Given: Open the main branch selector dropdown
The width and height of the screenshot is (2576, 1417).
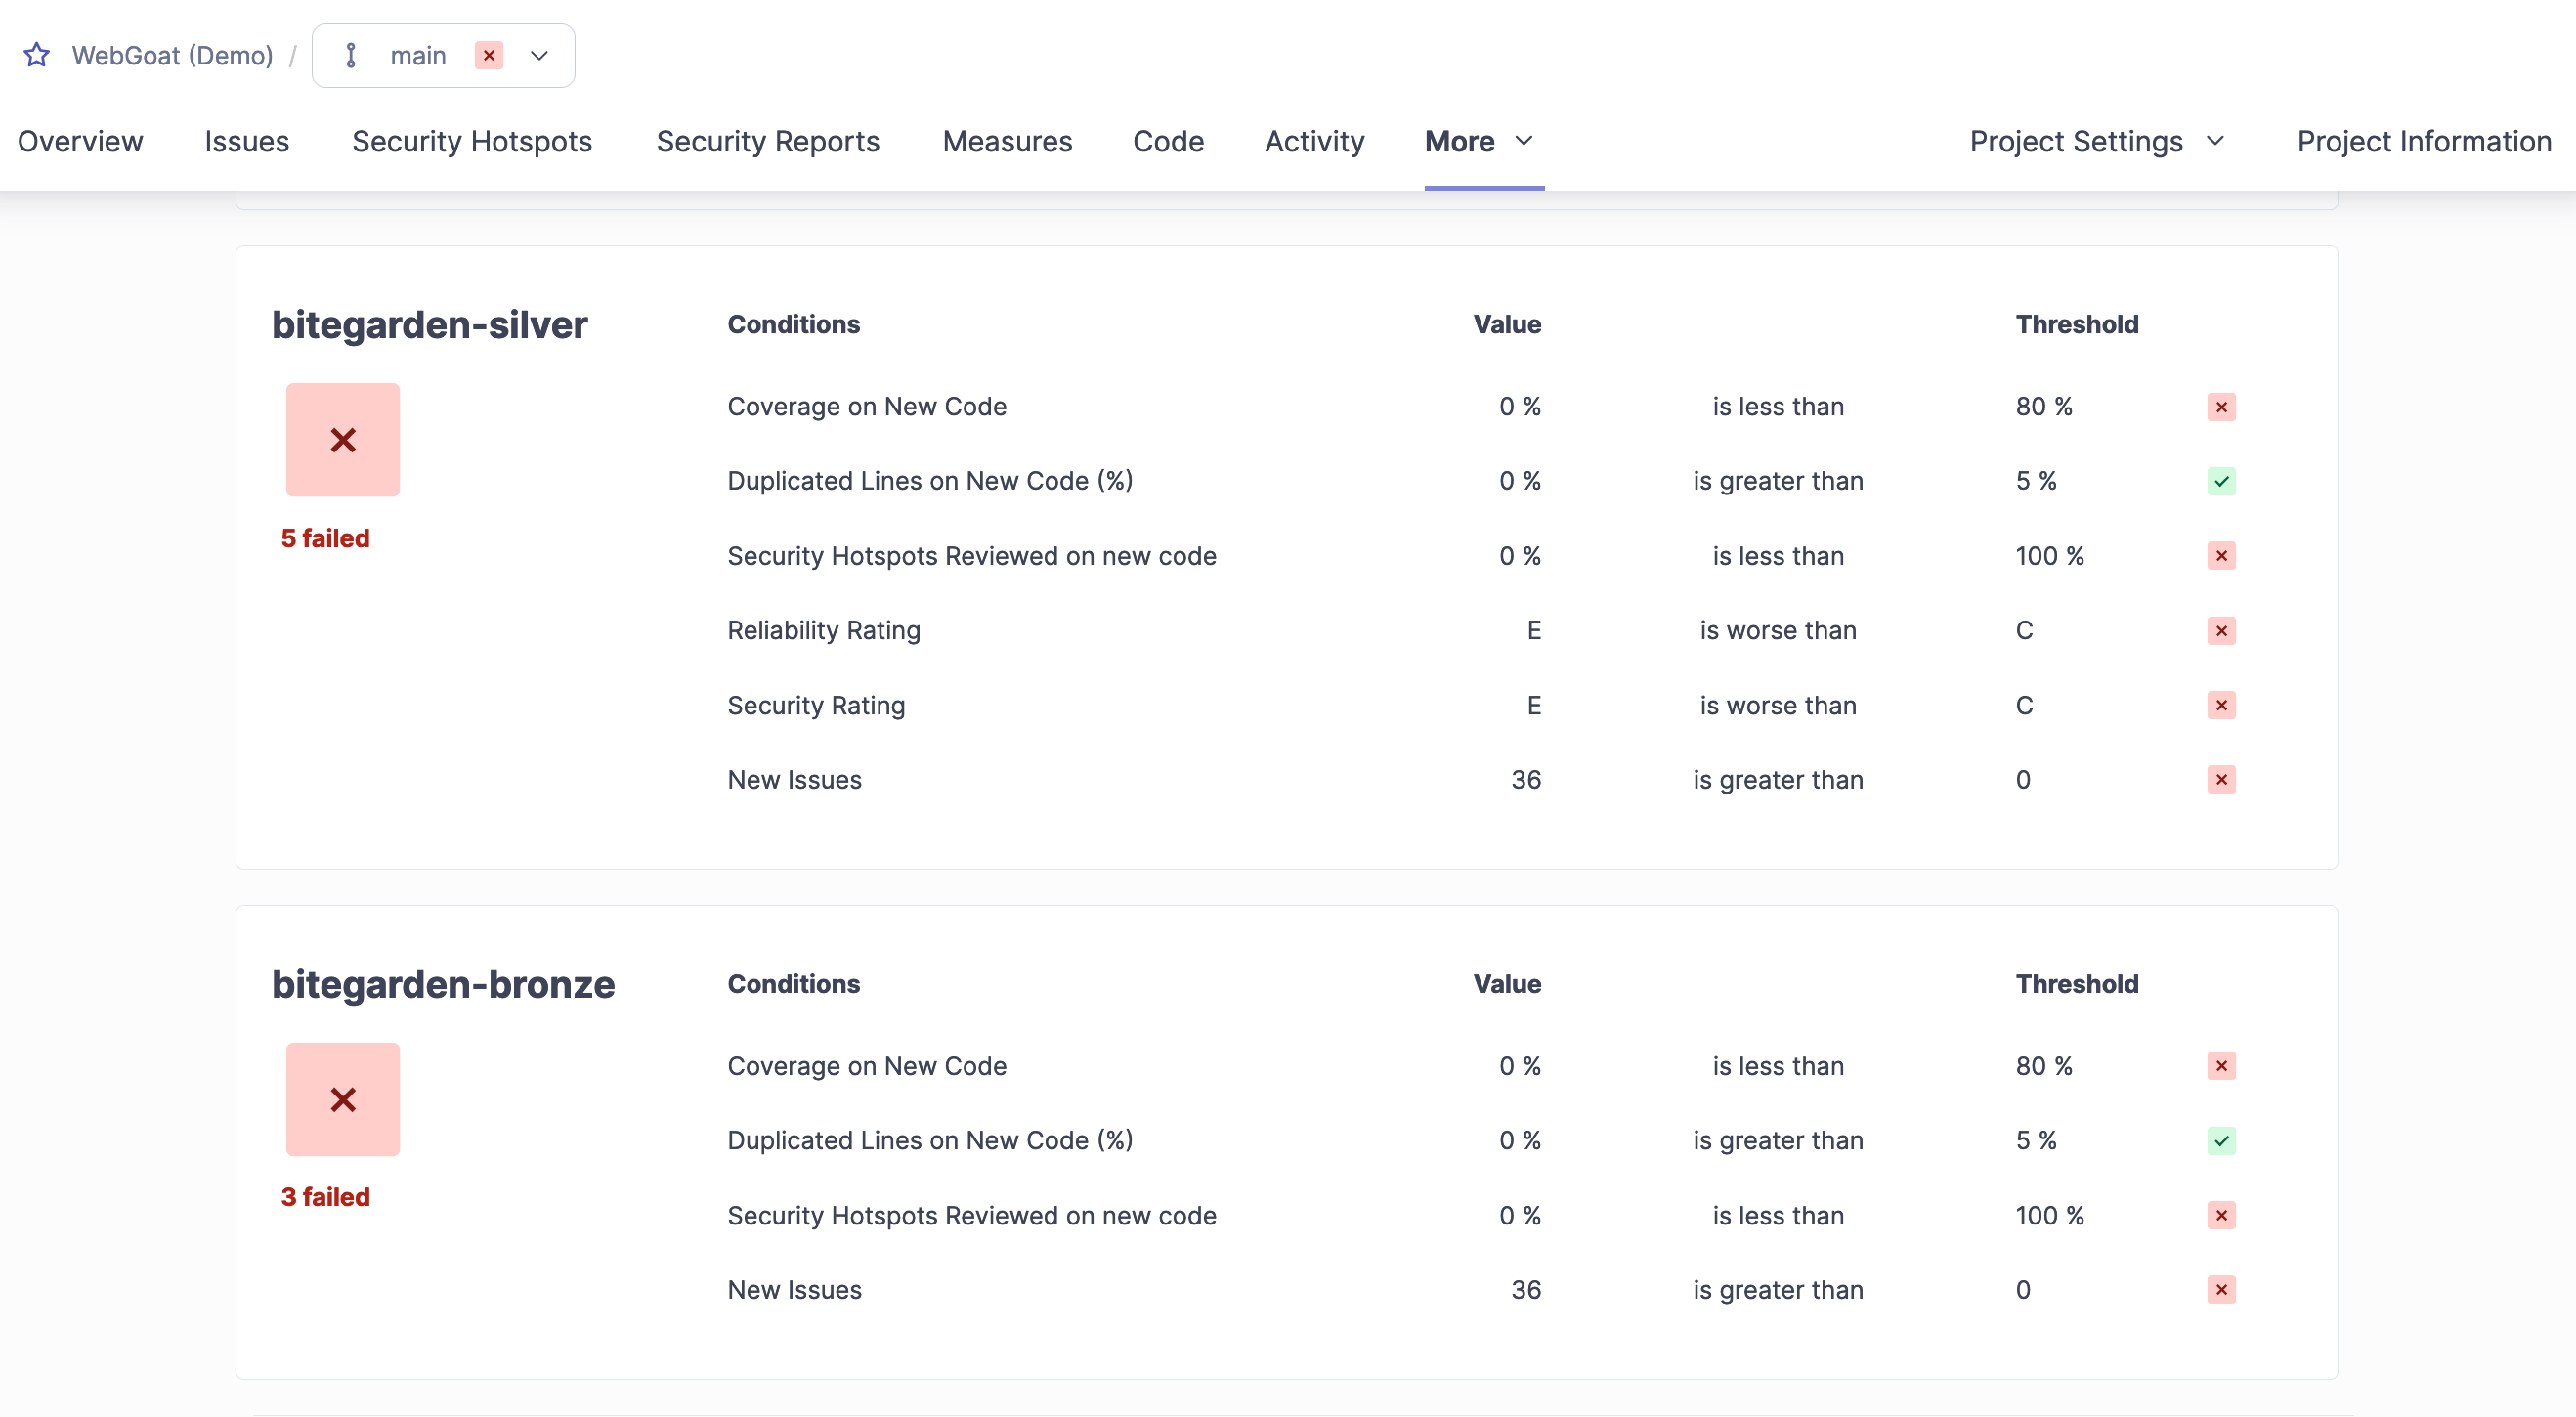Looking at the screenshot, I should click(x=539, y=55).
